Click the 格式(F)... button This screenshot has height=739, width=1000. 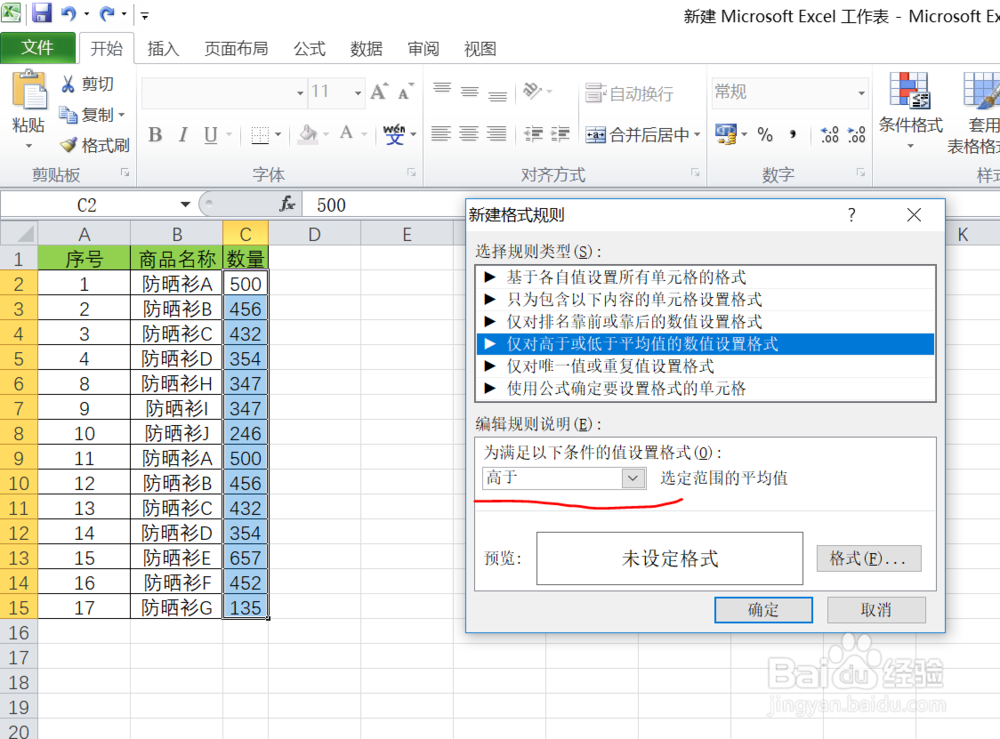point(869,559)
